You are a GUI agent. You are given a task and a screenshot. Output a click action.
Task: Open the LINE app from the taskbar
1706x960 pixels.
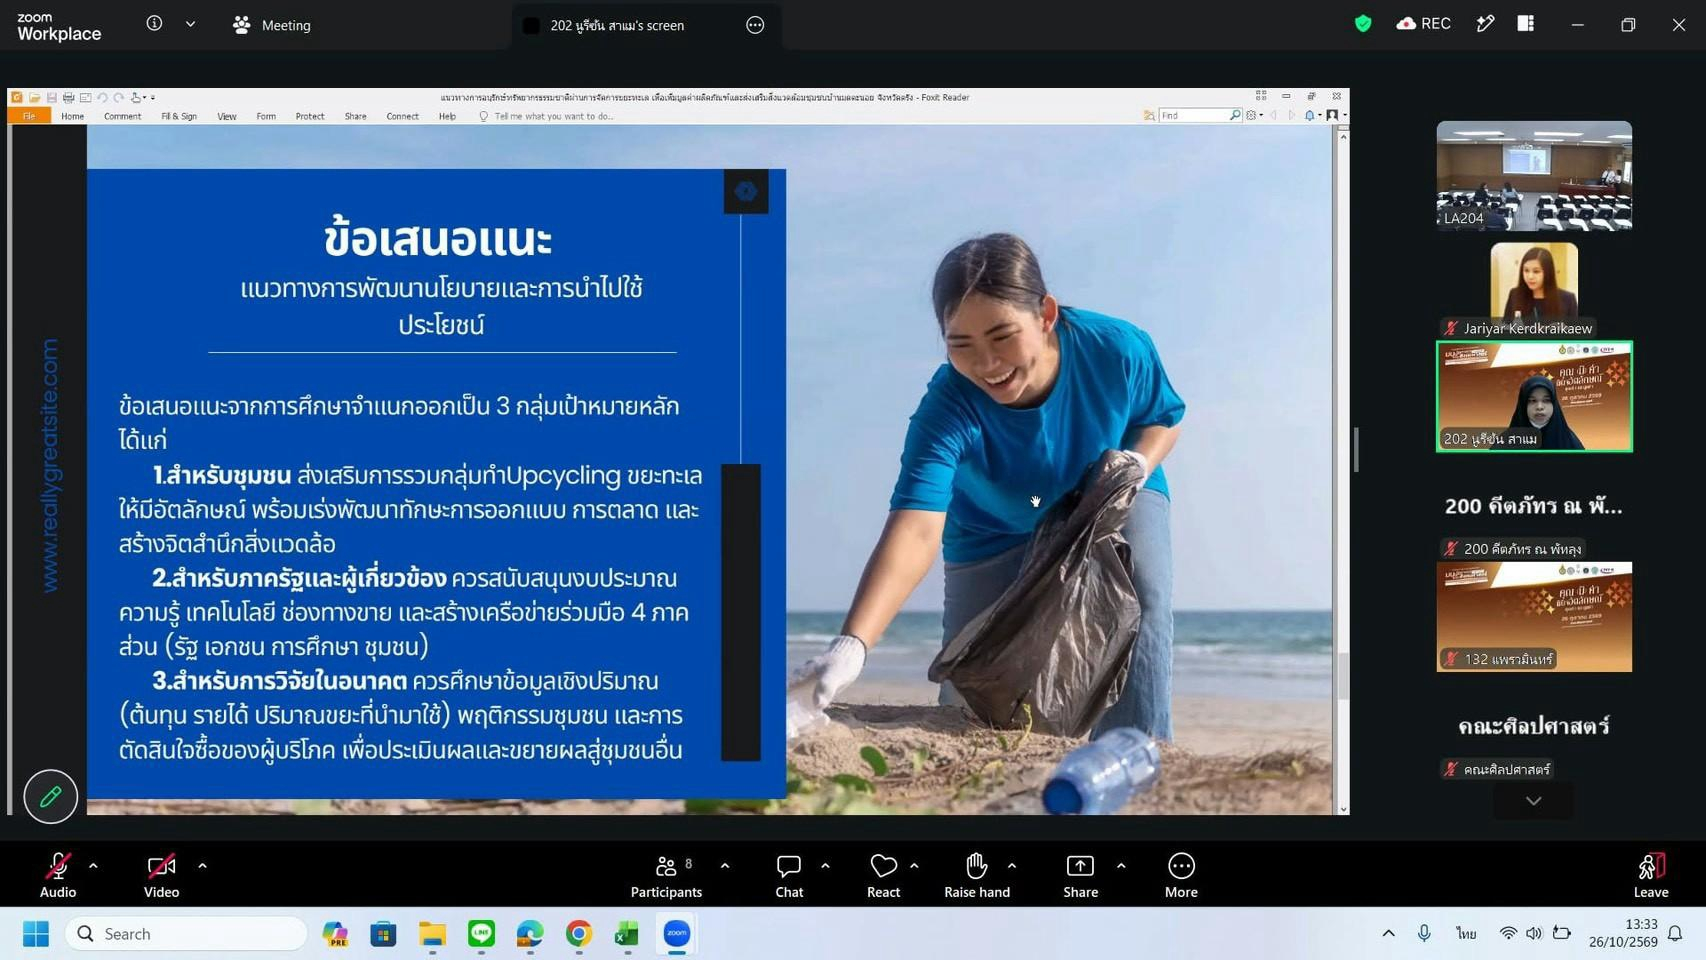click(481, 934)
